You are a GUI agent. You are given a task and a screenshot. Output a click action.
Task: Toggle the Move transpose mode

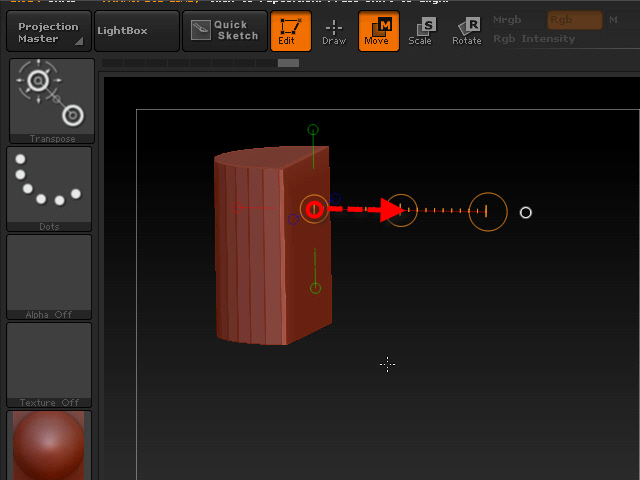point(378,31)
